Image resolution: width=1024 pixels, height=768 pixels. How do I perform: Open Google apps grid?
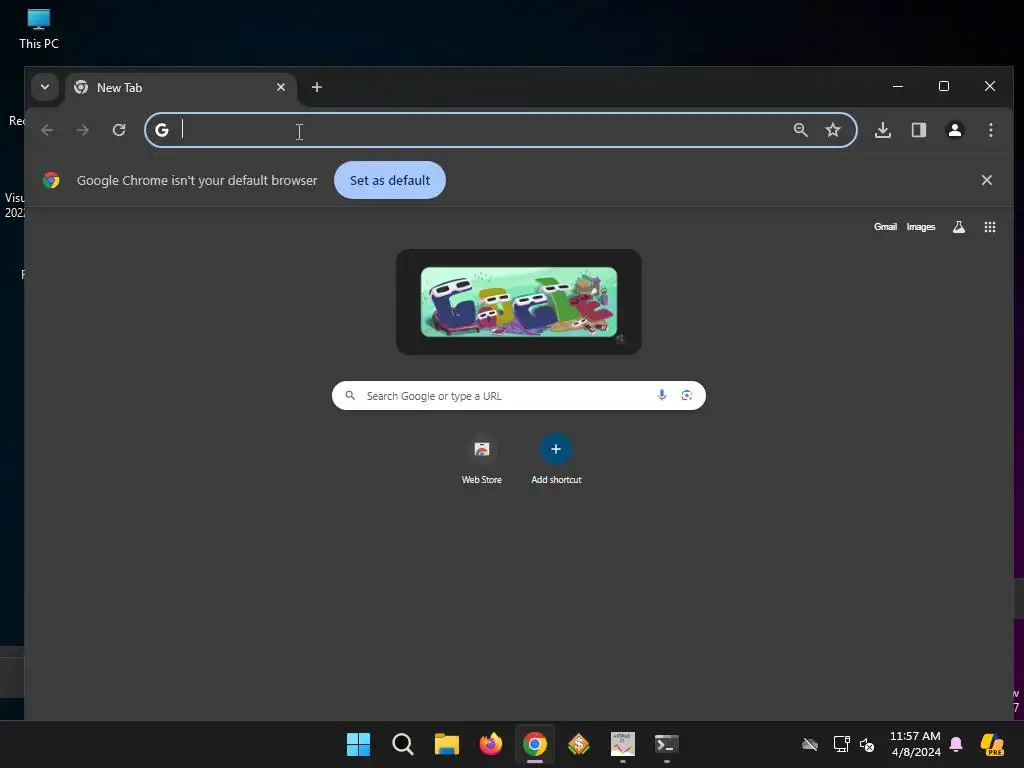[x=990, y=227]
